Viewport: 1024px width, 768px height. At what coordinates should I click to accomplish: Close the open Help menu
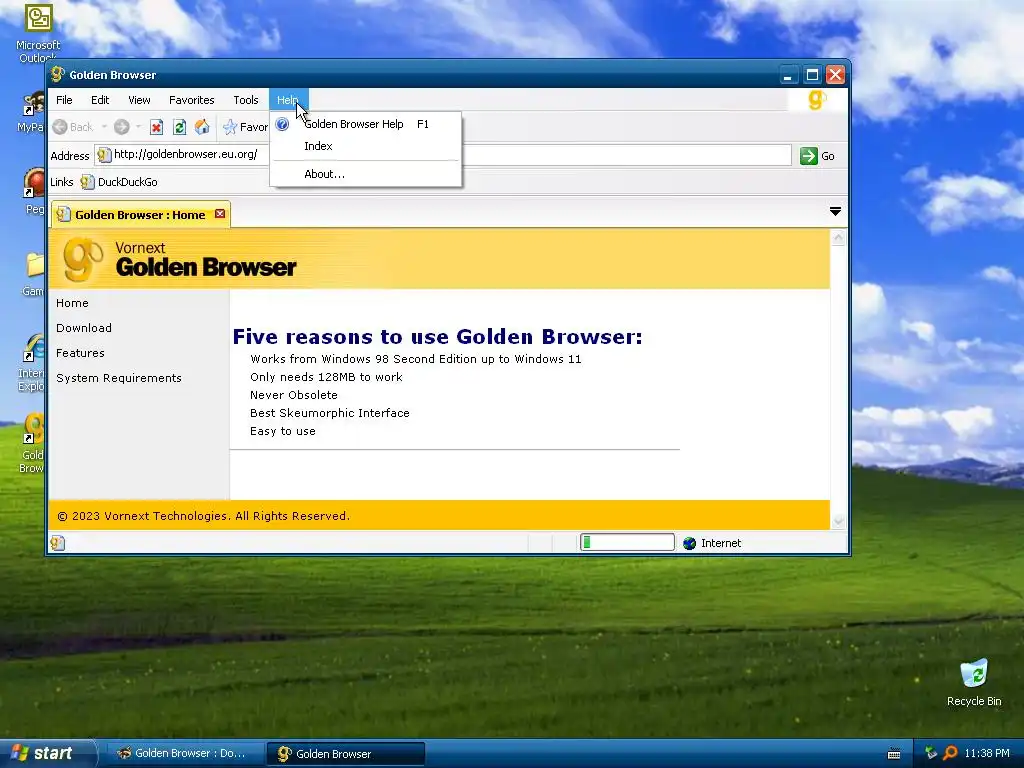(288, 100)
